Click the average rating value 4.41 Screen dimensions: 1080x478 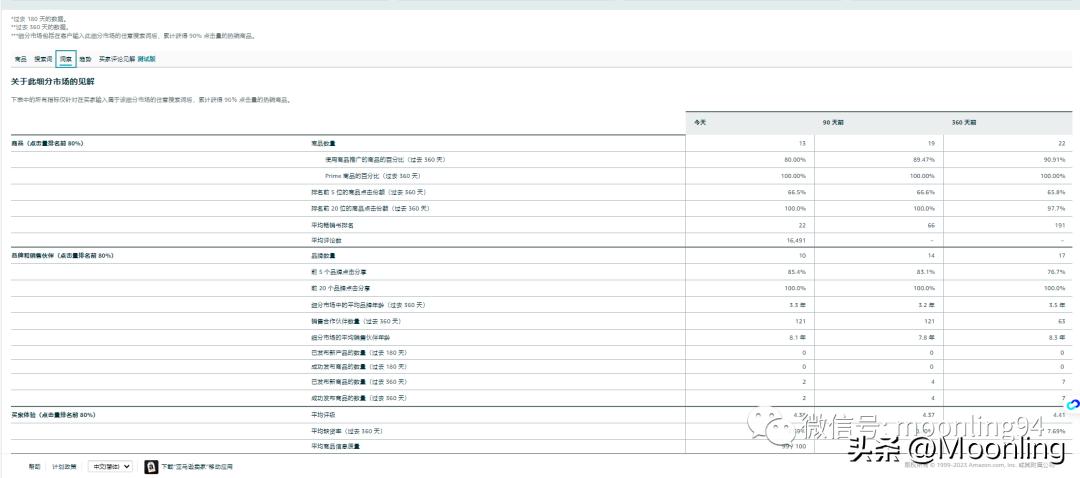pos(1059,415)
